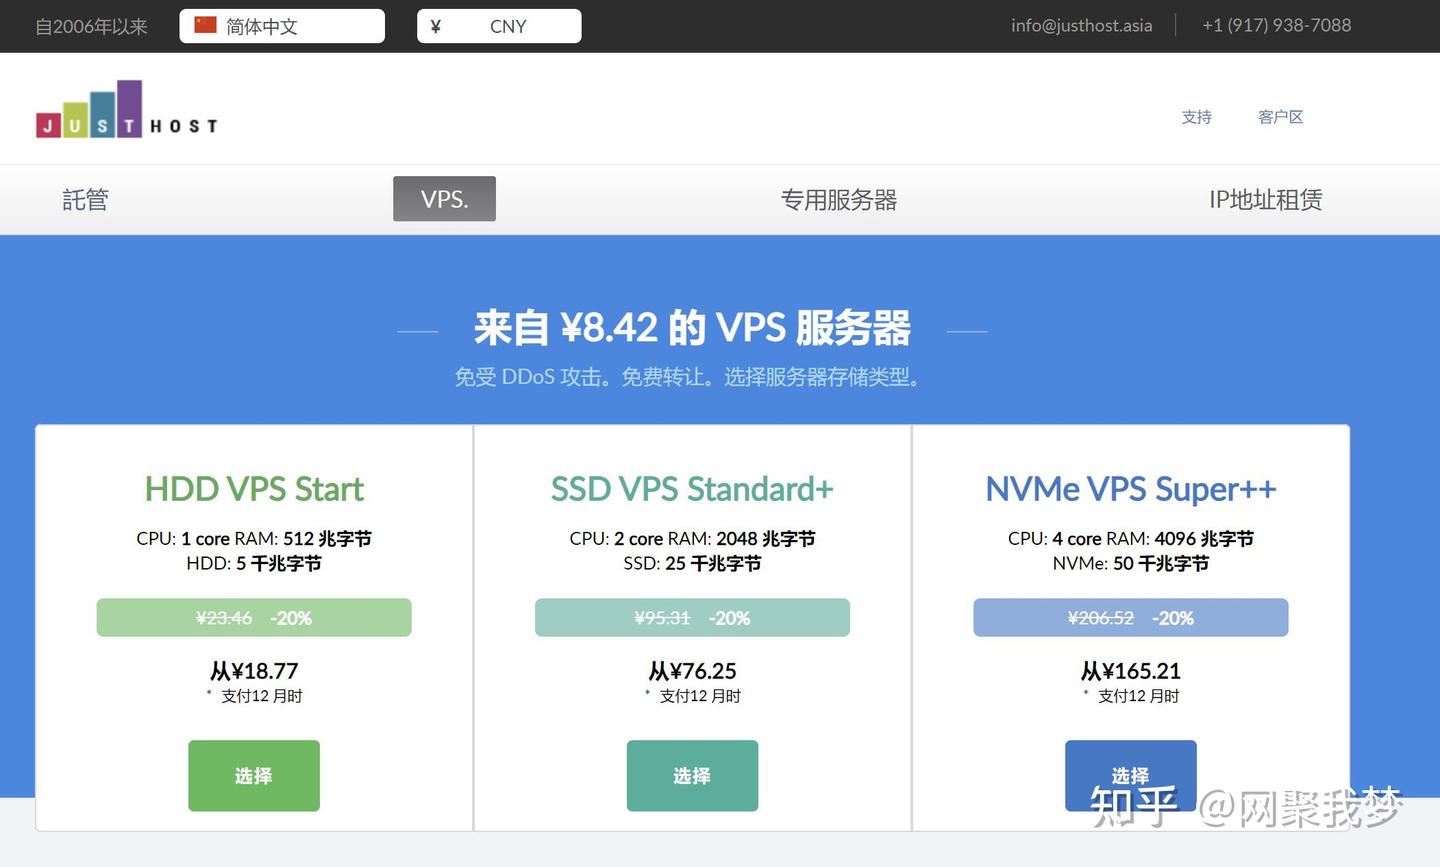Image resolution: width=1440 pixels, height=867 pixels.
Task: Click the HDD VPS Start plan title
Action: click(x=254, y=489)
